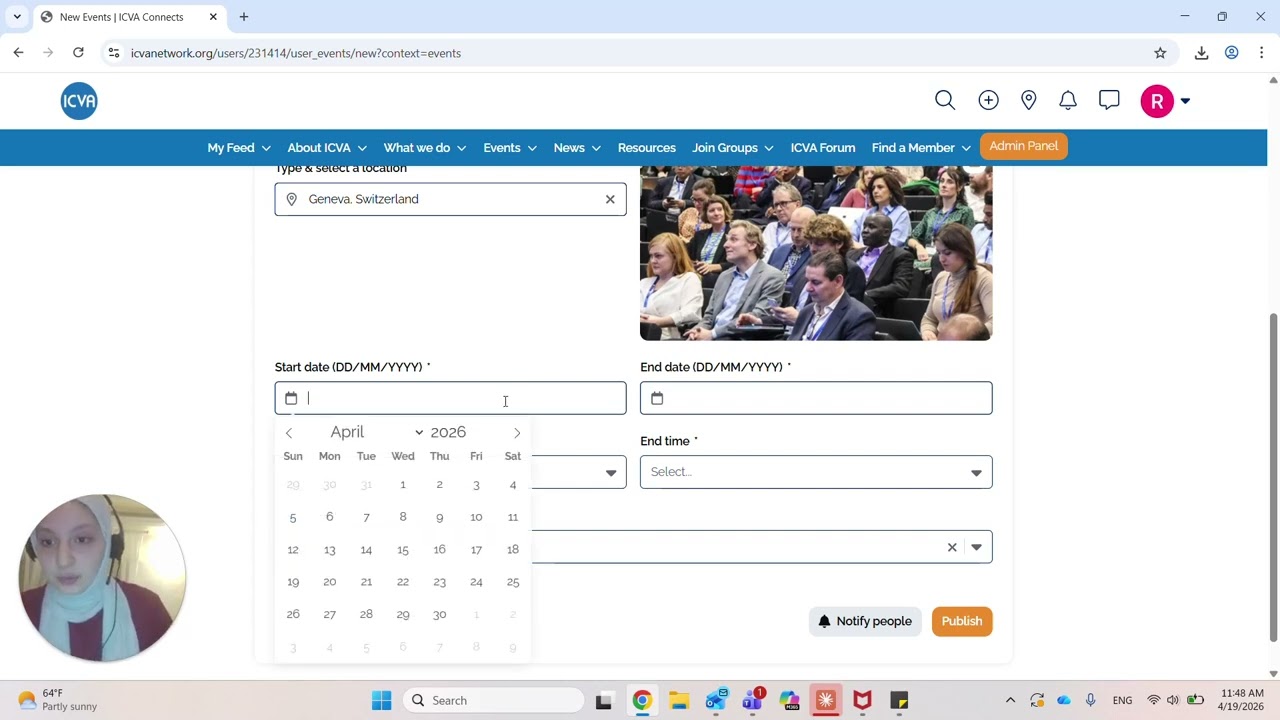Image resolution: width=1280 pixels, height=720 pixels.
Task: Open a new browser tab
Action: pos(244,17)
